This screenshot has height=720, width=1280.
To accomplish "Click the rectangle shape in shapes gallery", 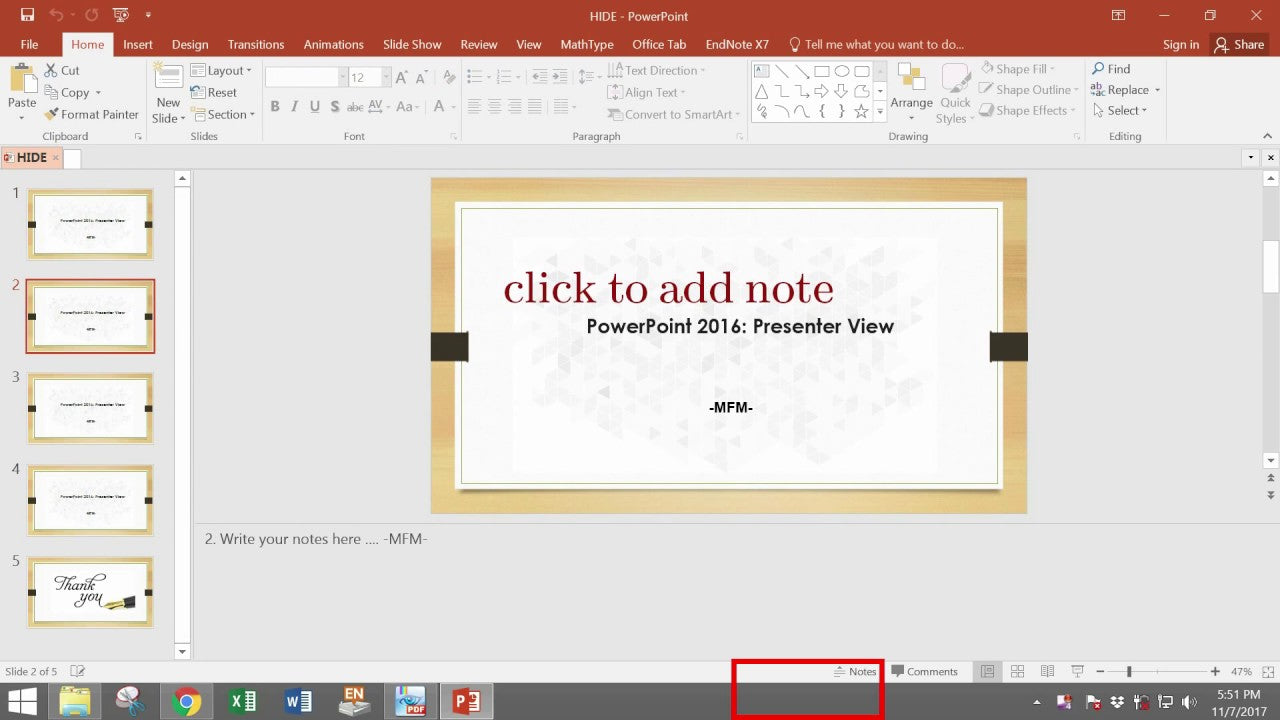I will tap(821, 71).
